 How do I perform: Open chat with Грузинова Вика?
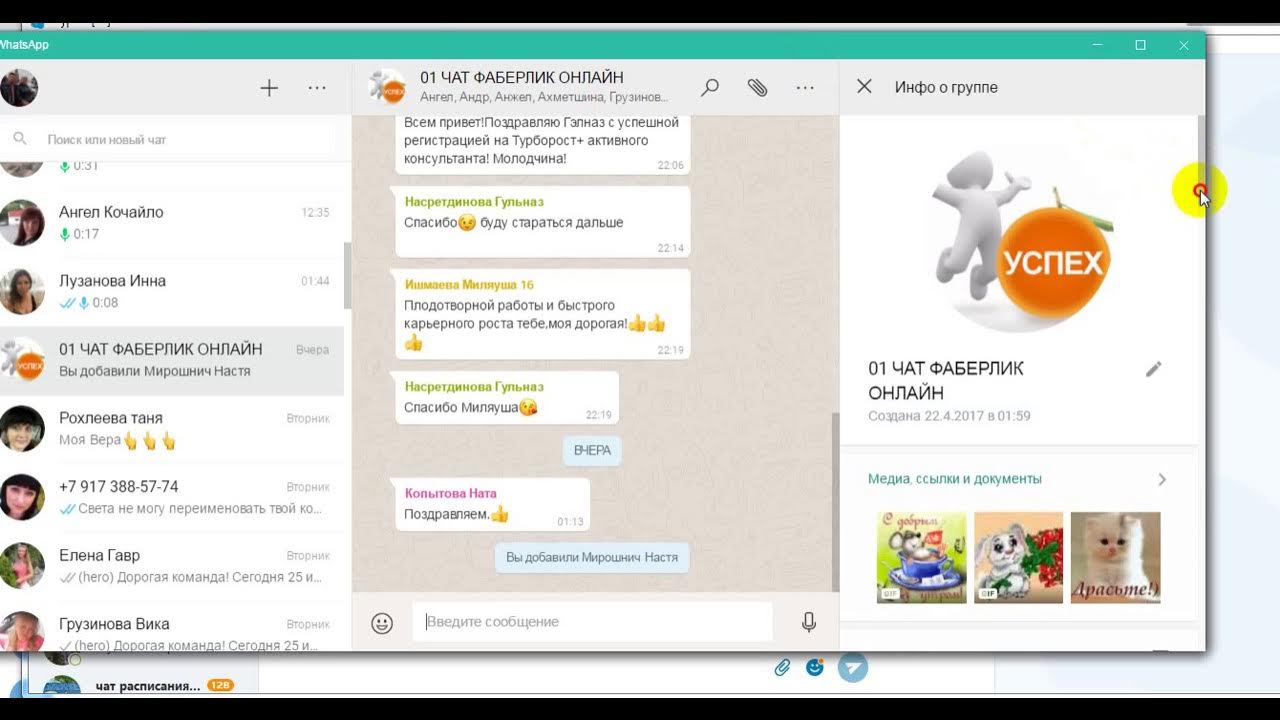pyautogui.click(x=172, y=628)
